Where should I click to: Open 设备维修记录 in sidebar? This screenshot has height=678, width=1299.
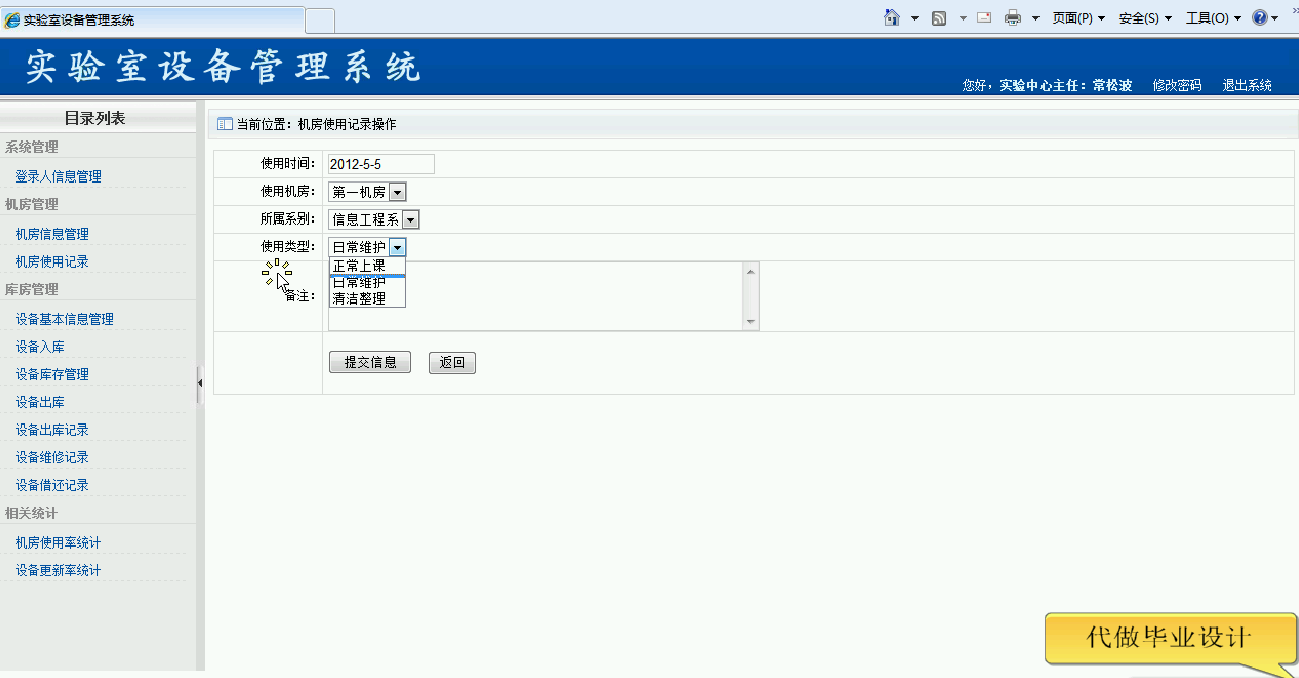click(x=52, y=457)
